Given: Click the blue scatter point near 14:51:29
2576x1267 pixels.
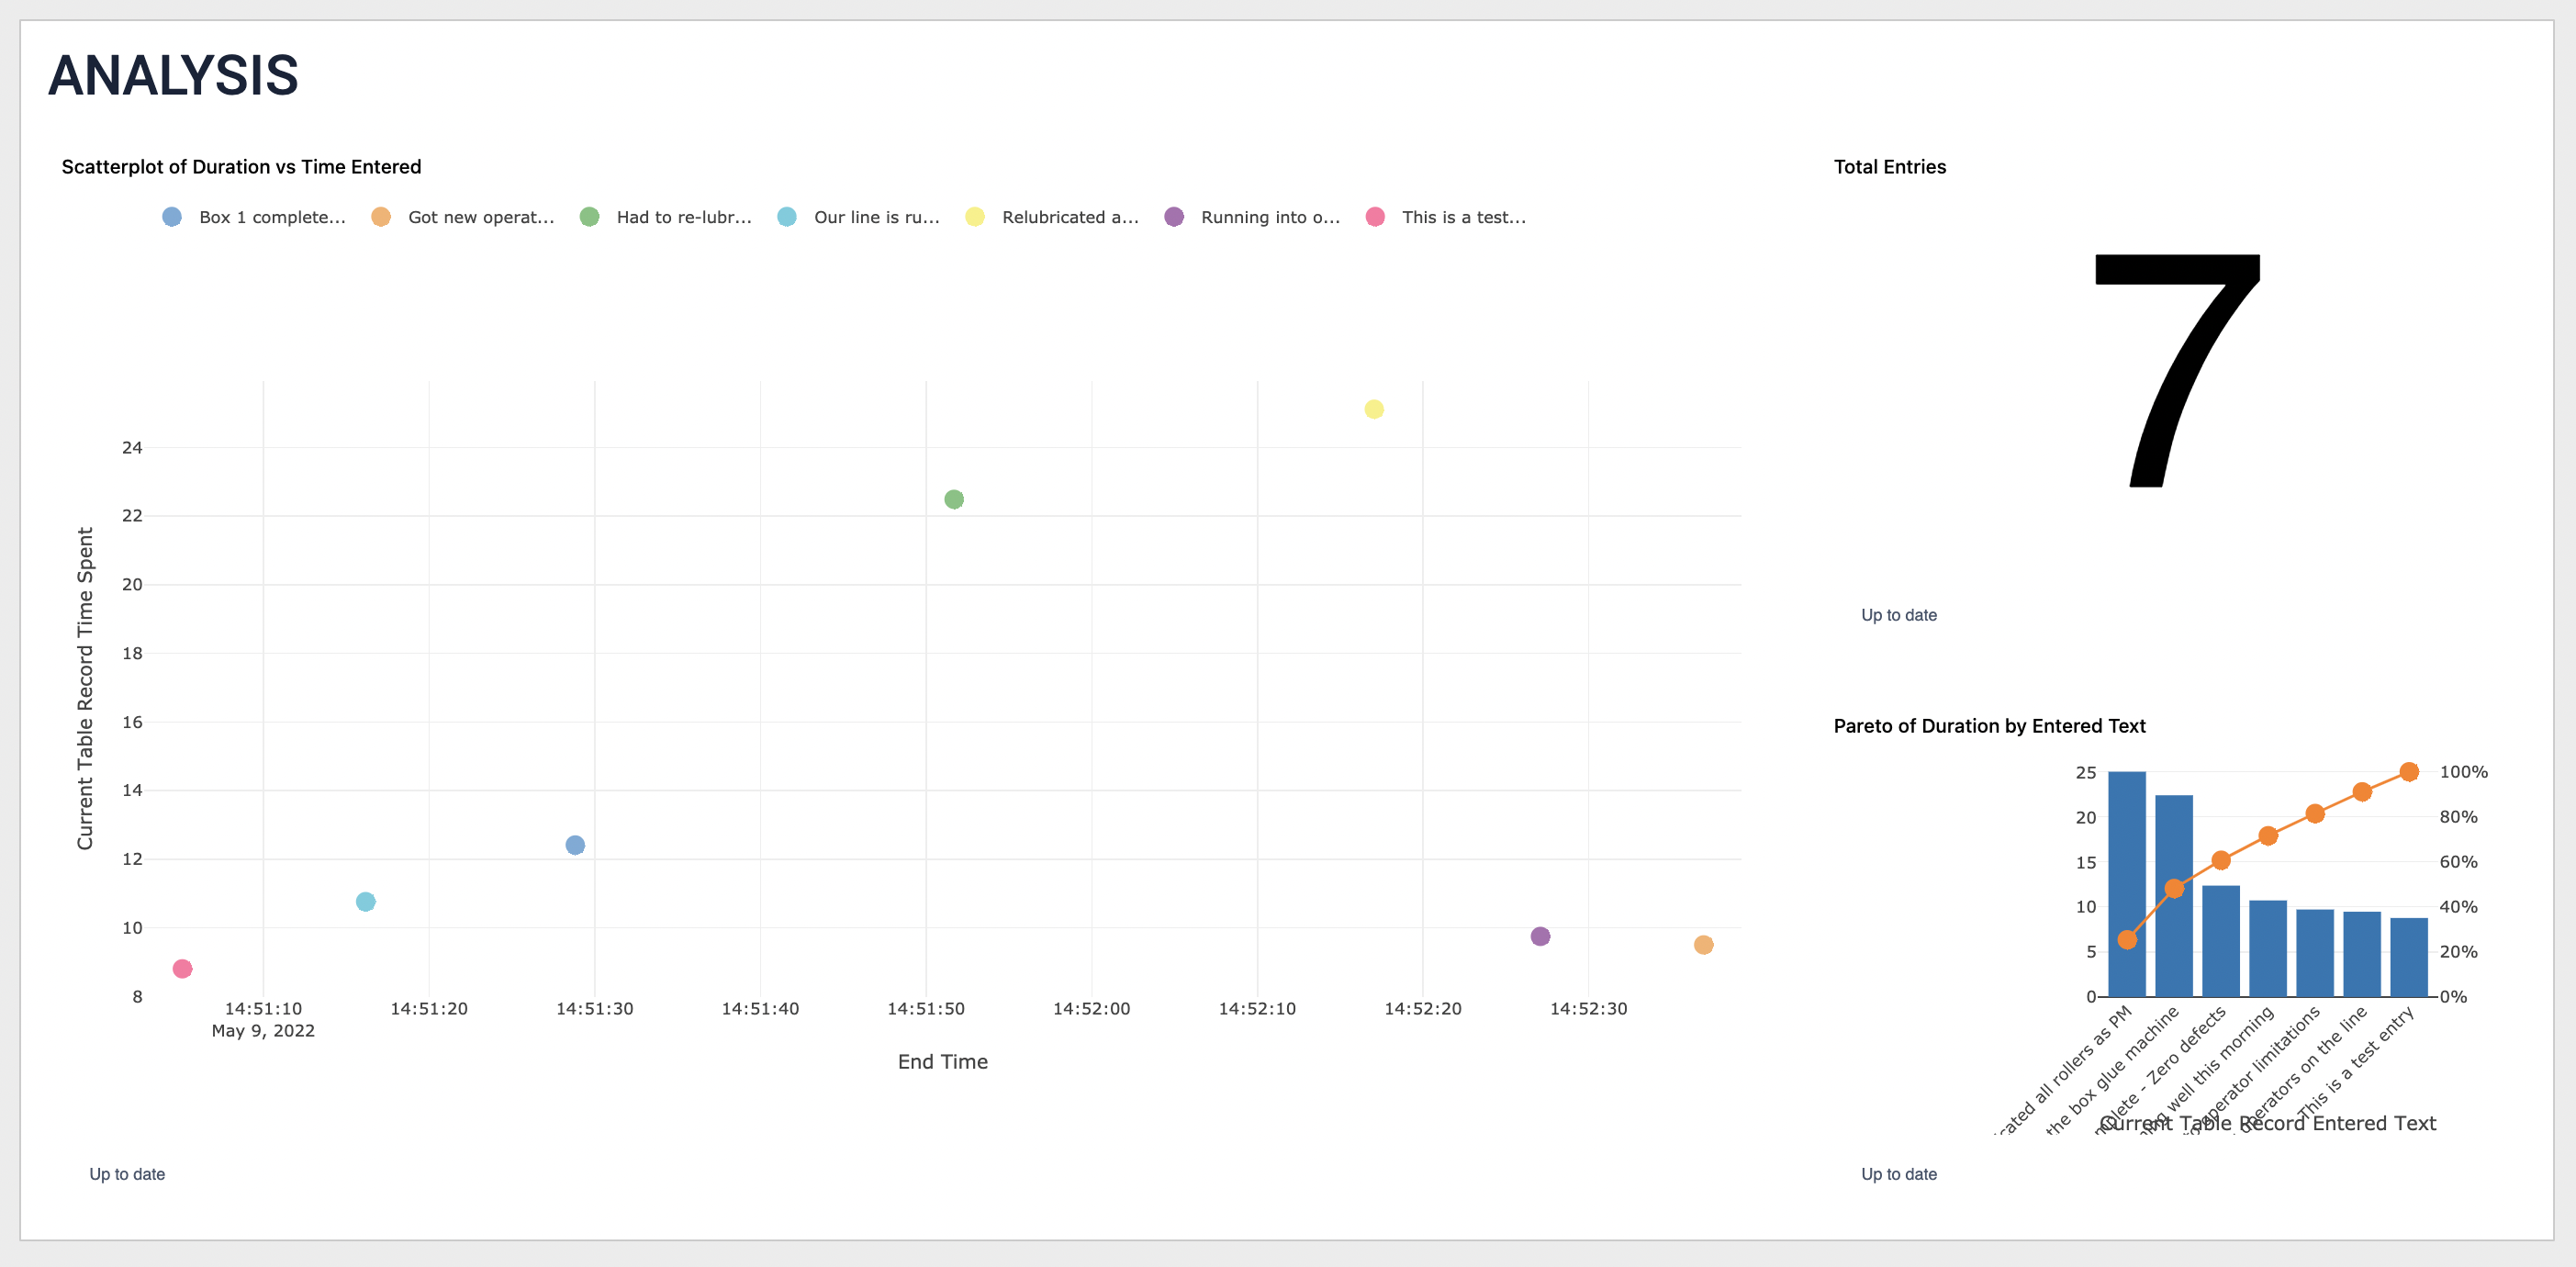Looking at the screenshot, I should pyautogui.click(x=575, y=845).
